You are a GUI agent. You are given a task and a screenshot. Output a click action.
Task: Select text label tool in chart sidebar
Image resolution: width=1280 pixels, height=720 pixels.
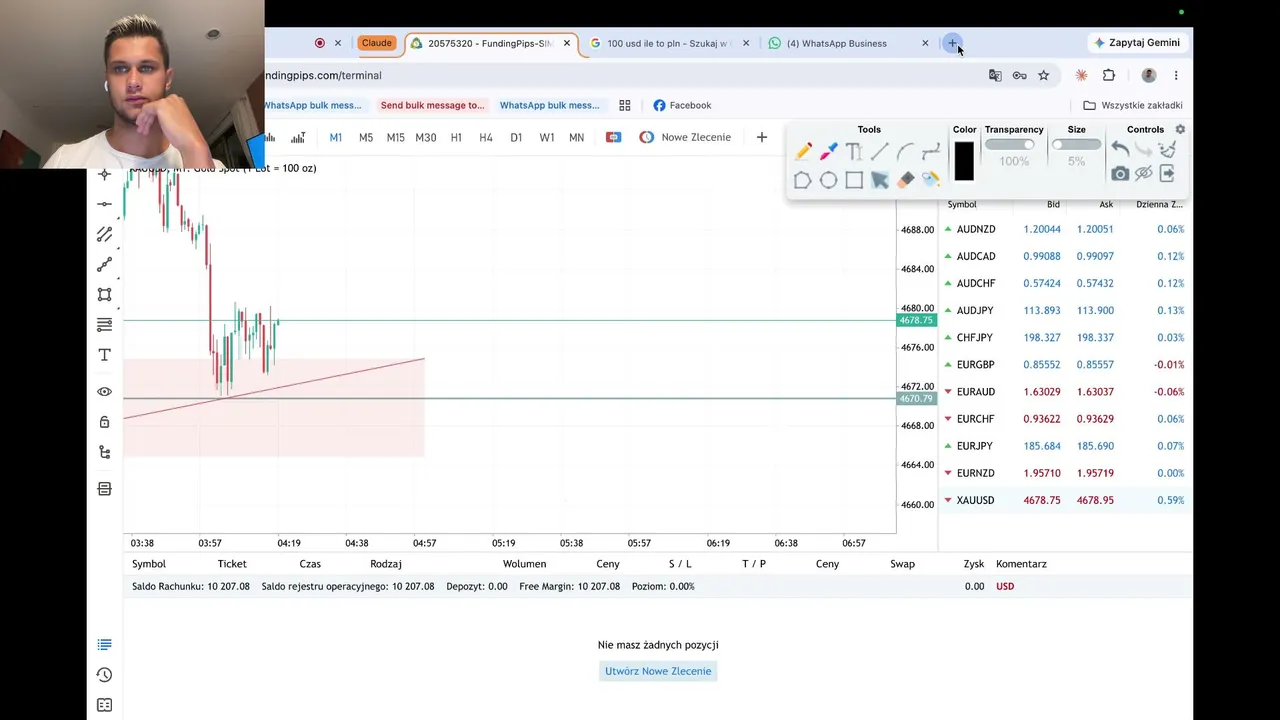coord(104,355)
